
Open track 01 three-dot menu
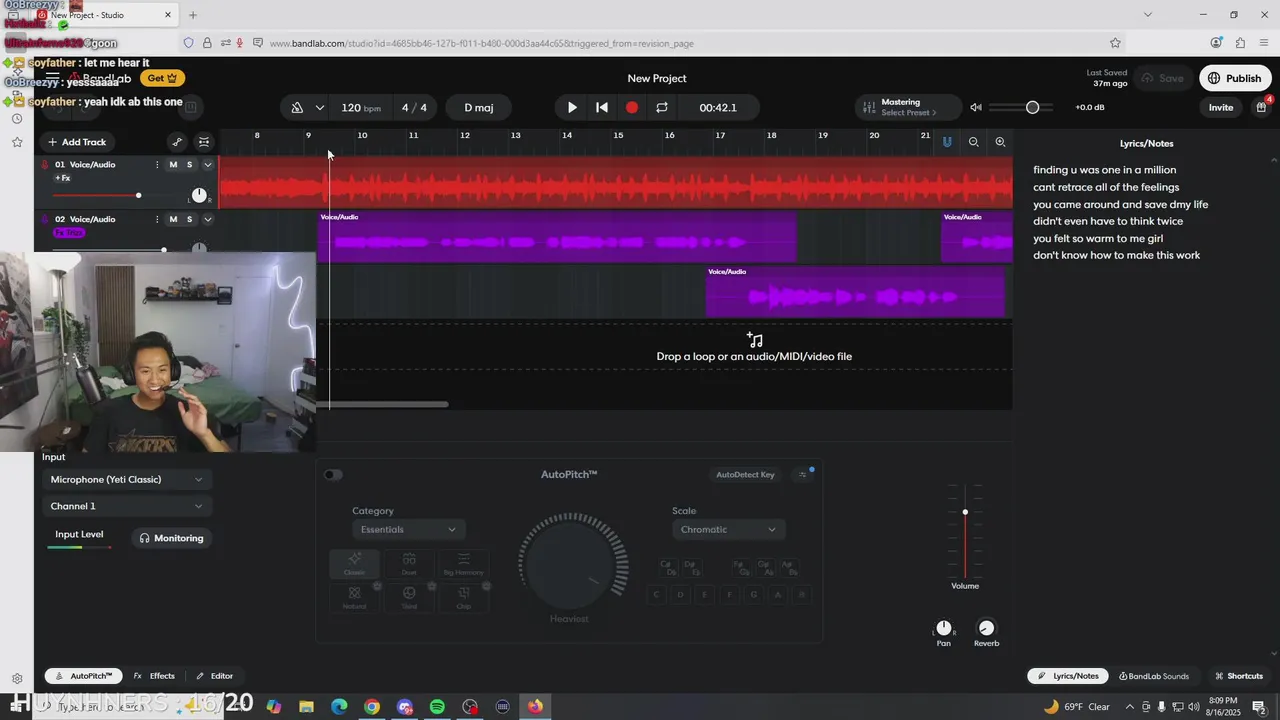[x=157, y=165]
